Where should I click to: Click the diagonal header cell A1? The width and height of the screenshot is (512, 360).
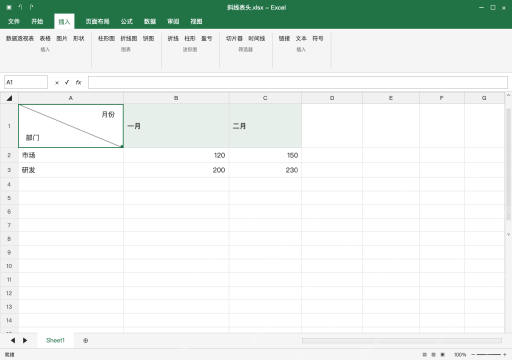[x=71, y=126]
